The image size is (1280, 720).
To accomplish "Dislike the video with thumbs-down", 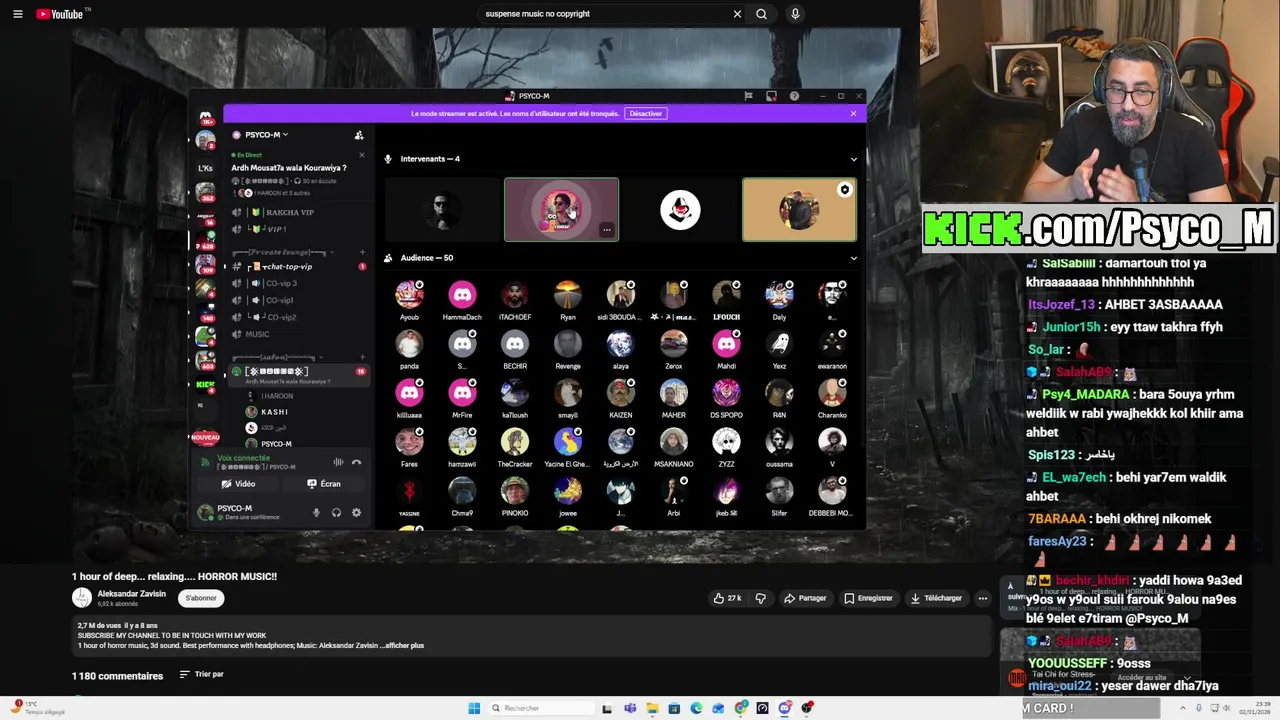I will (x=760, y=598).
